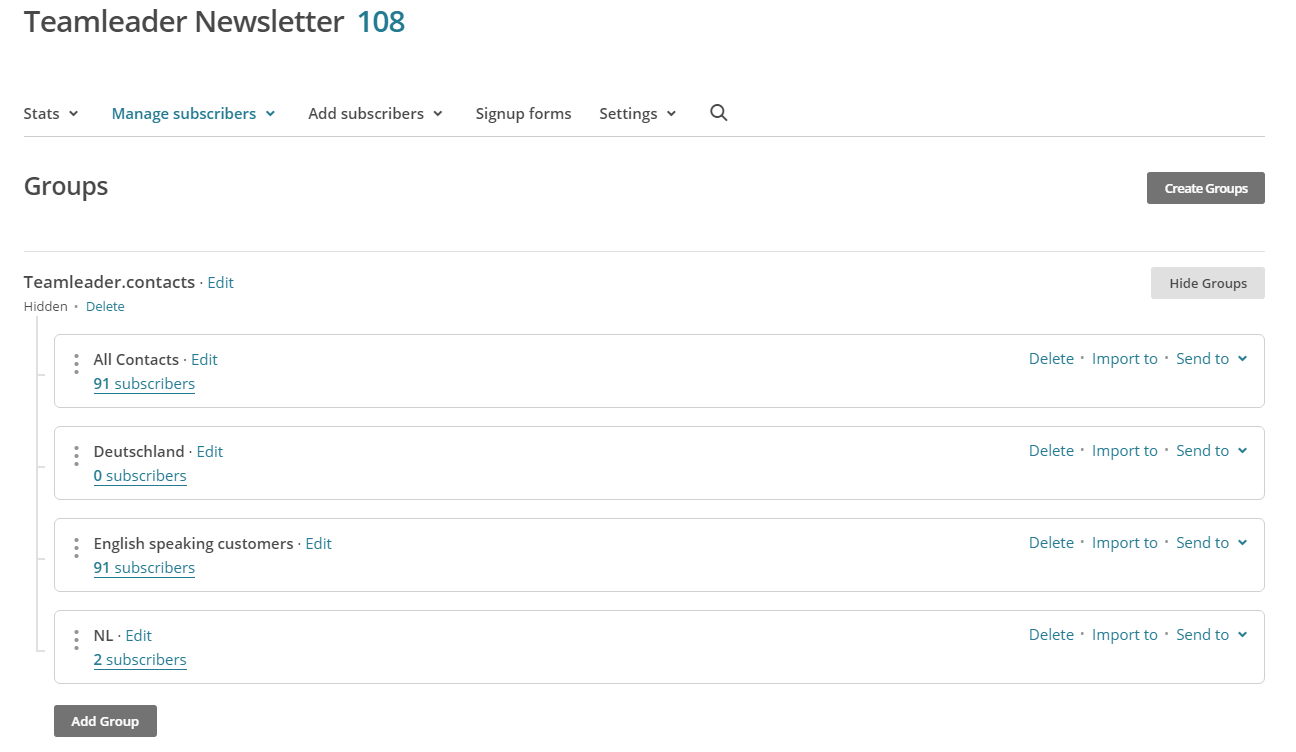Delete the All Contacts group

(x=1051, y=359)
